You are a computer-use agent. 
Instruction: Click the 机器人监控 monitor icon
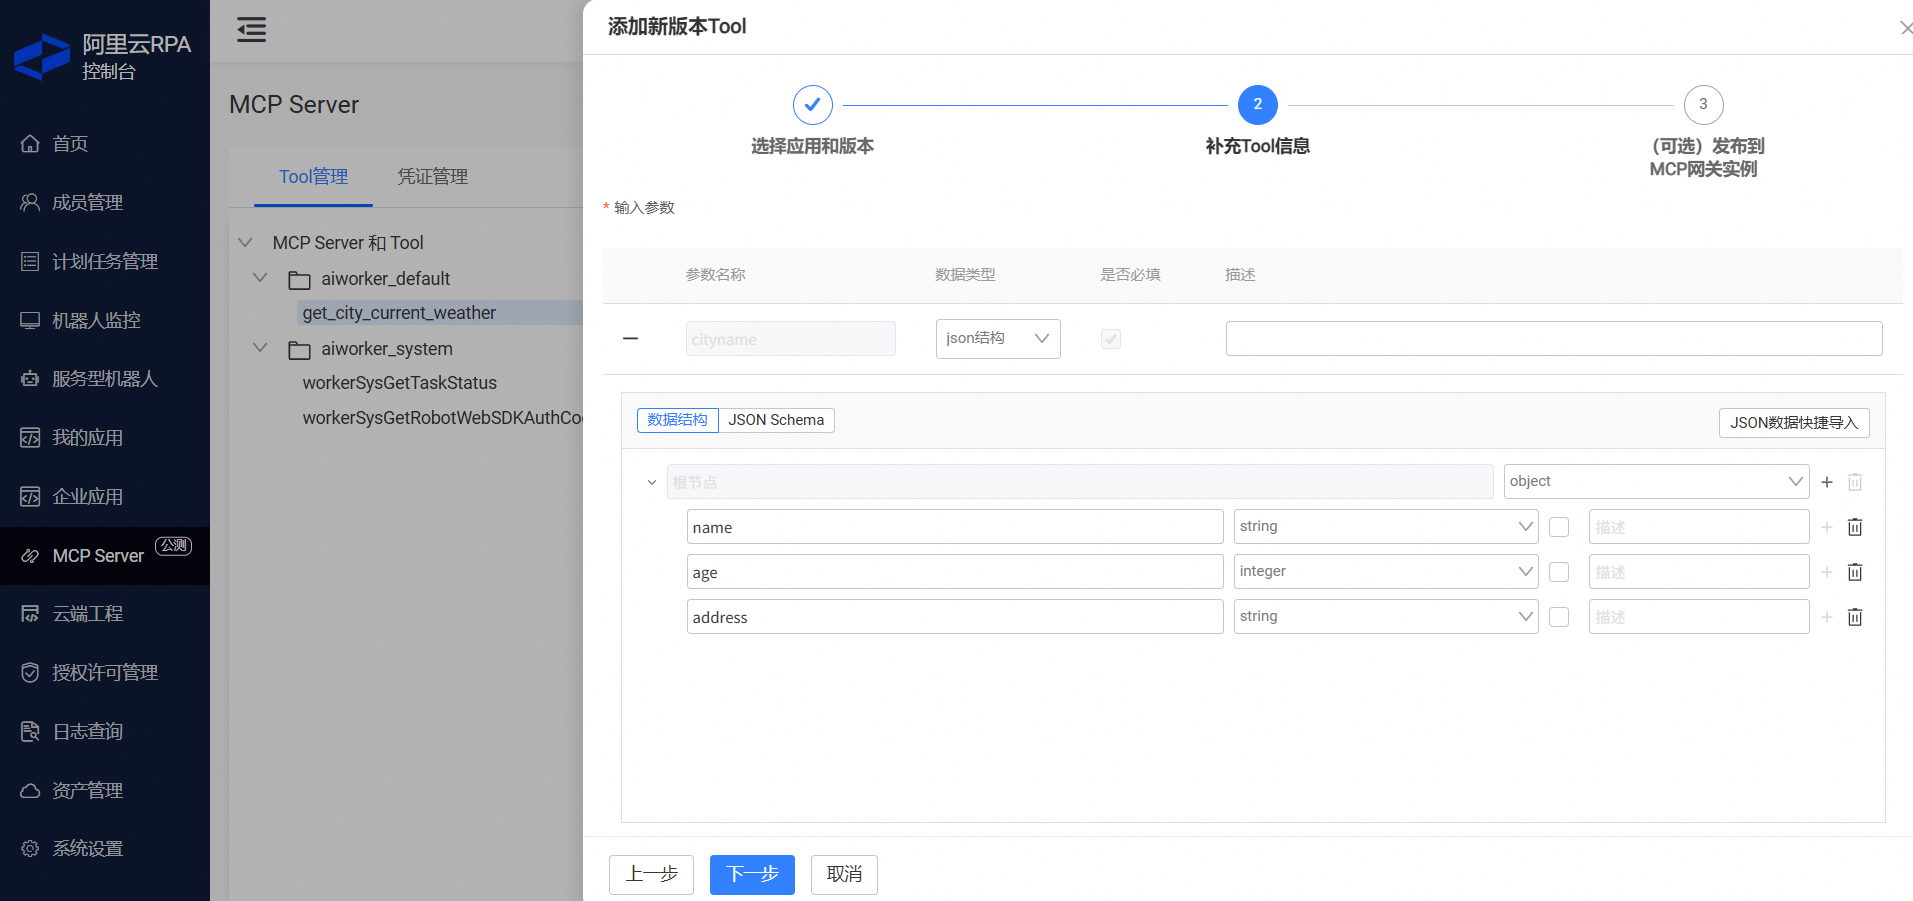pyautogui.click(x=30, y=321)
